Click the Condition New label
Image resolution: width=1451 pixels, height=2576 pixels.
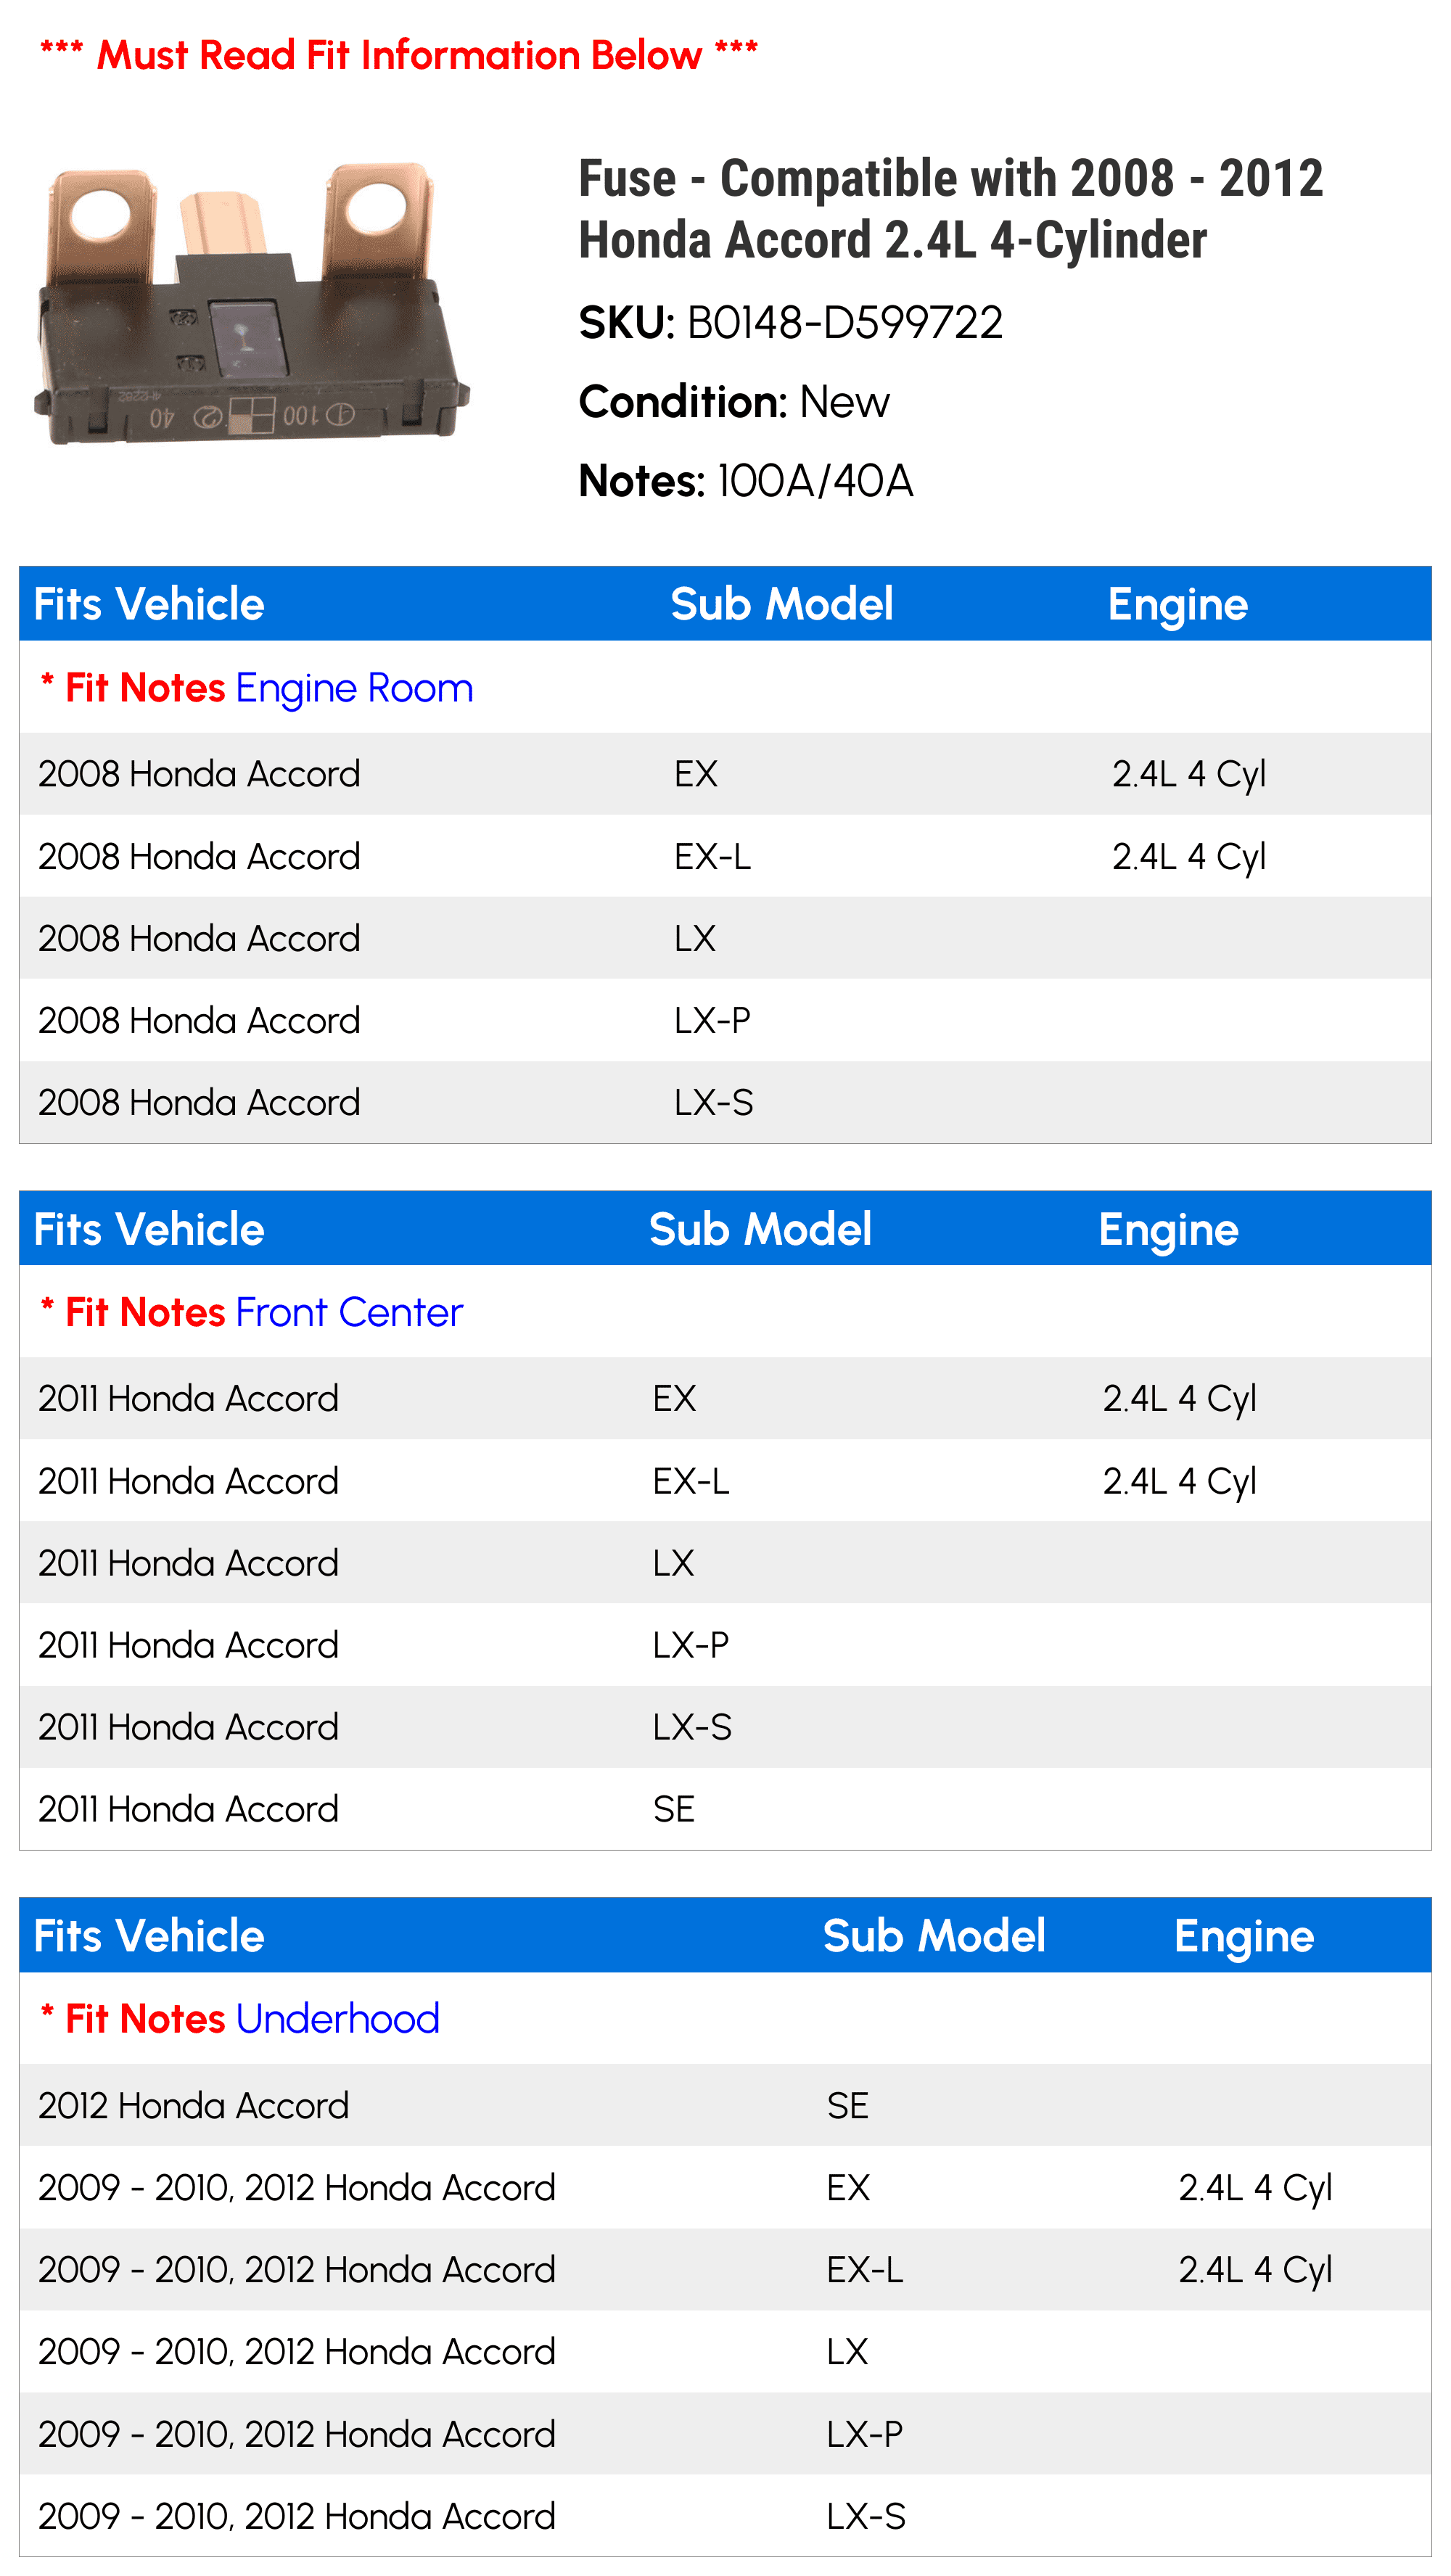point(734,402)
